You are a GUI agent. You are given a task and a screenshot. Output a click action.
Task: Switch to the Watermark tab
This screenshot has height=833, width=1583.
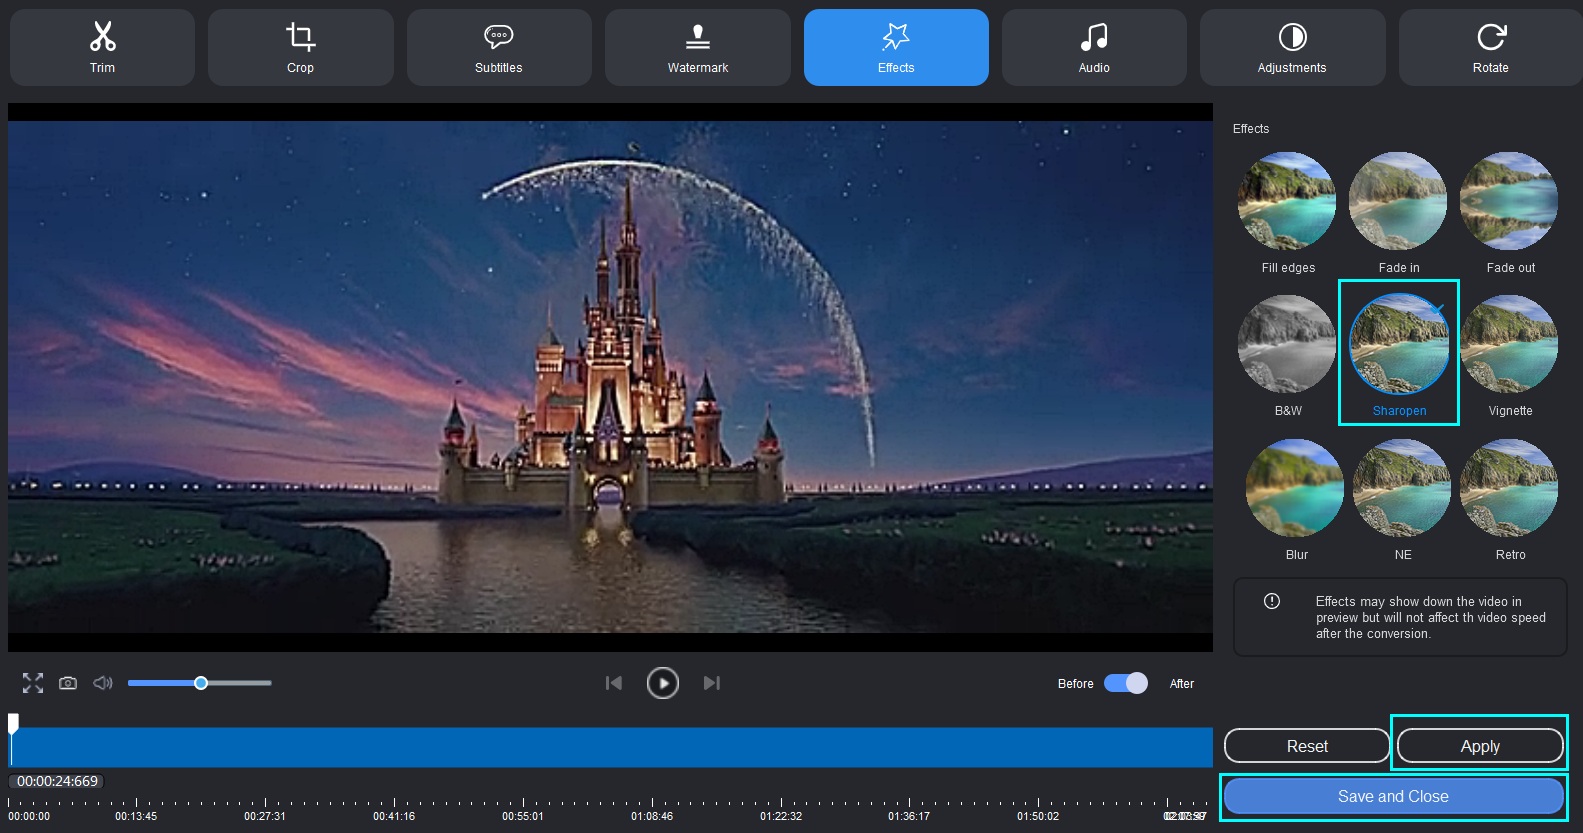pyautogui.click(x=697, y=47)
